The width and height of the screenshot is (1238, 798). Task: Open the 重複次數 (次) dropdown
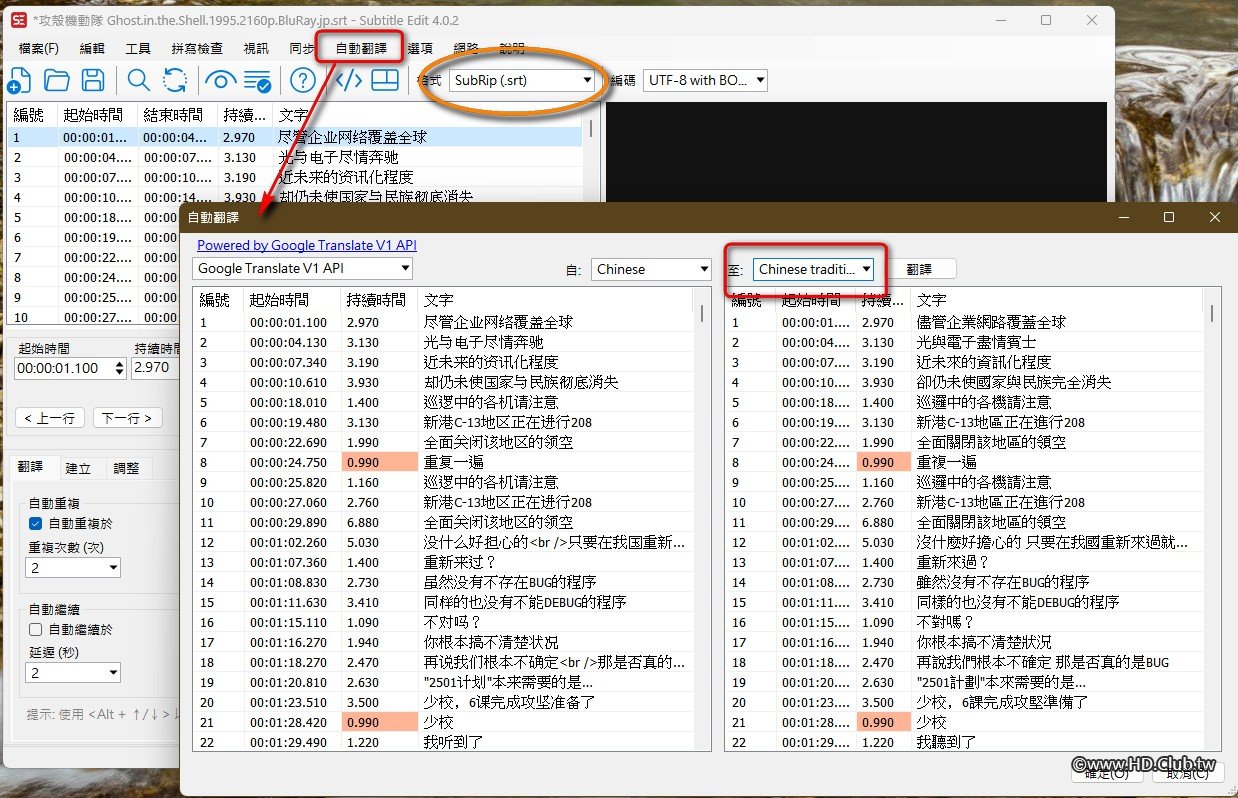point(73,567)
